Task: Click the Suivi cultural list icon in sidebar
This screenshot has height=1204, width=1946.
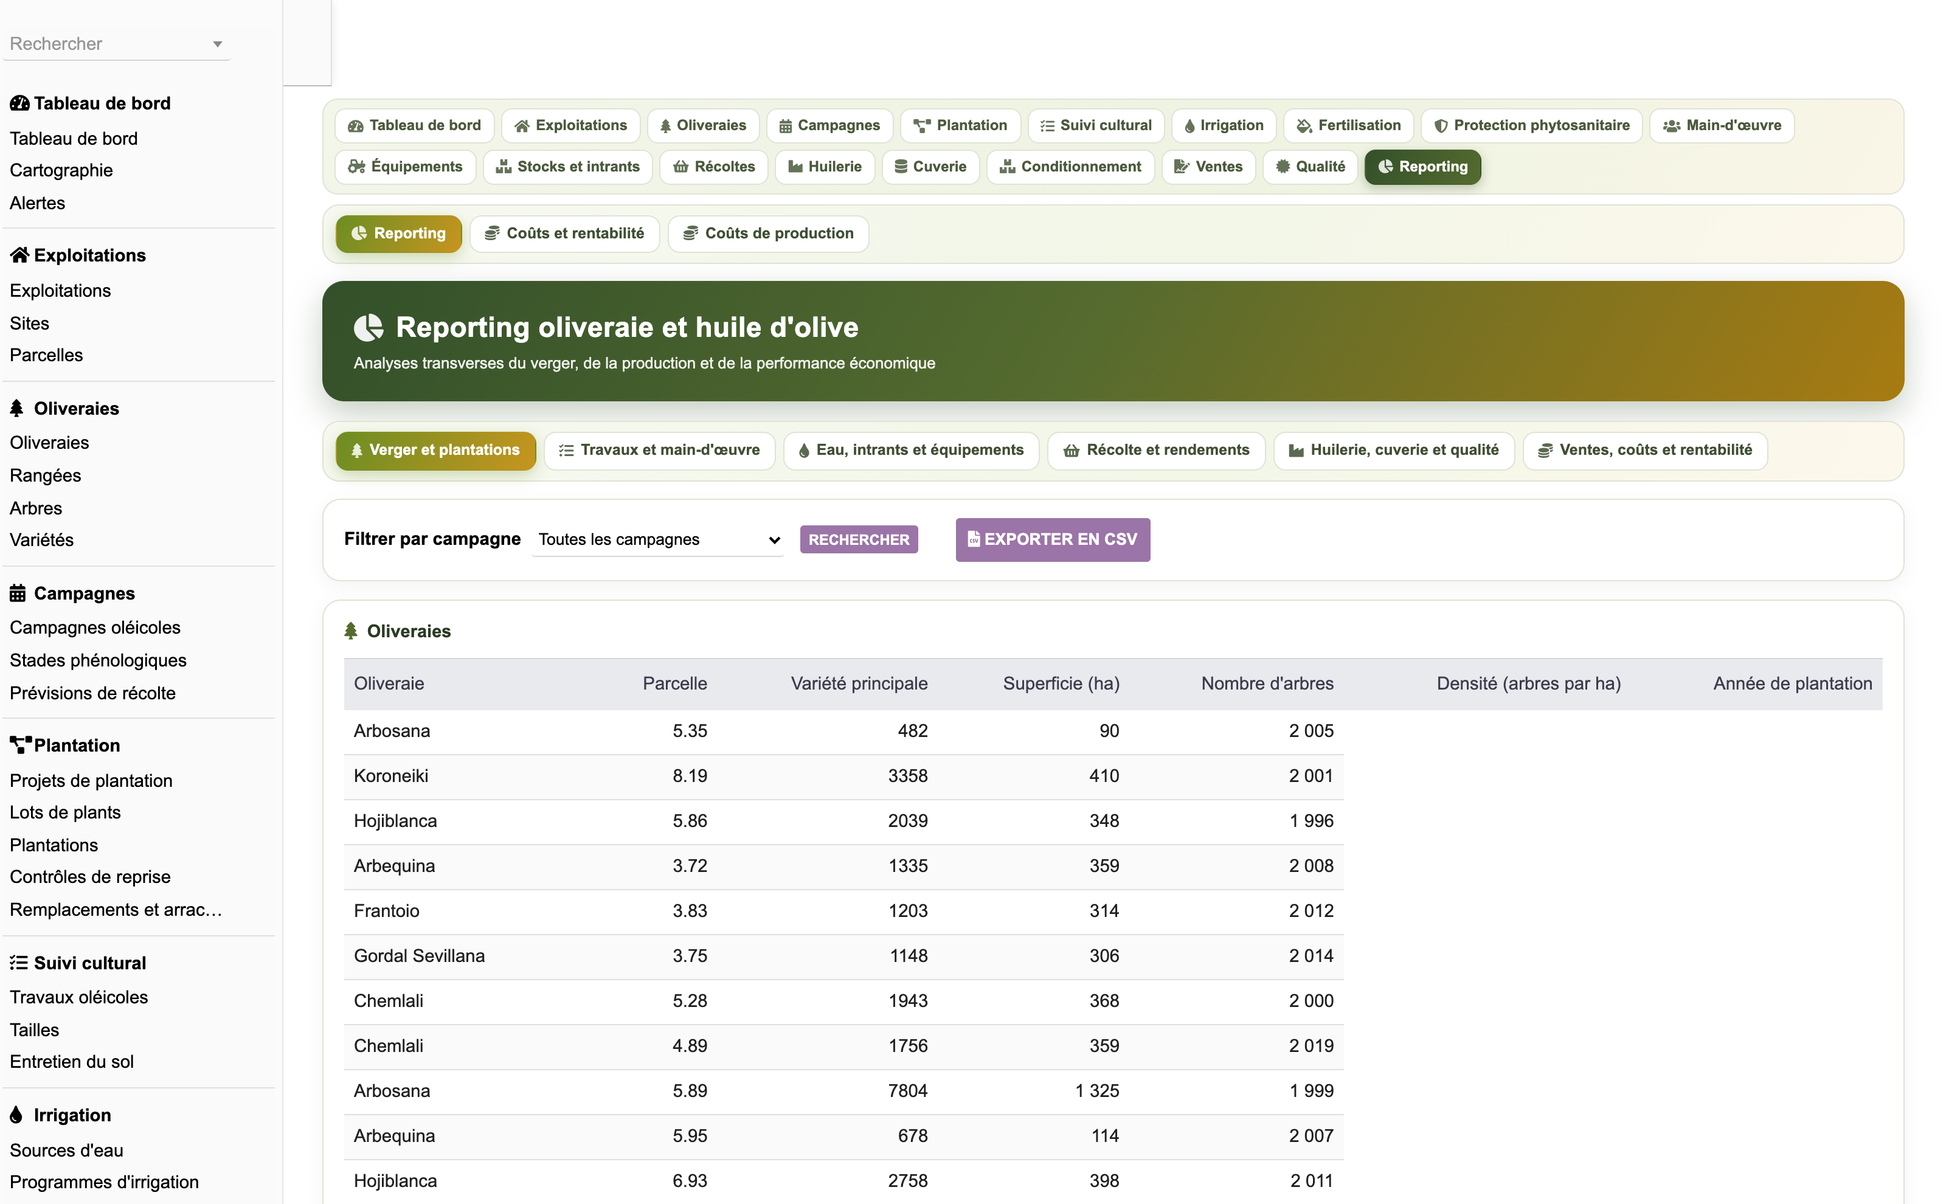Action: [x=19, y=963]
